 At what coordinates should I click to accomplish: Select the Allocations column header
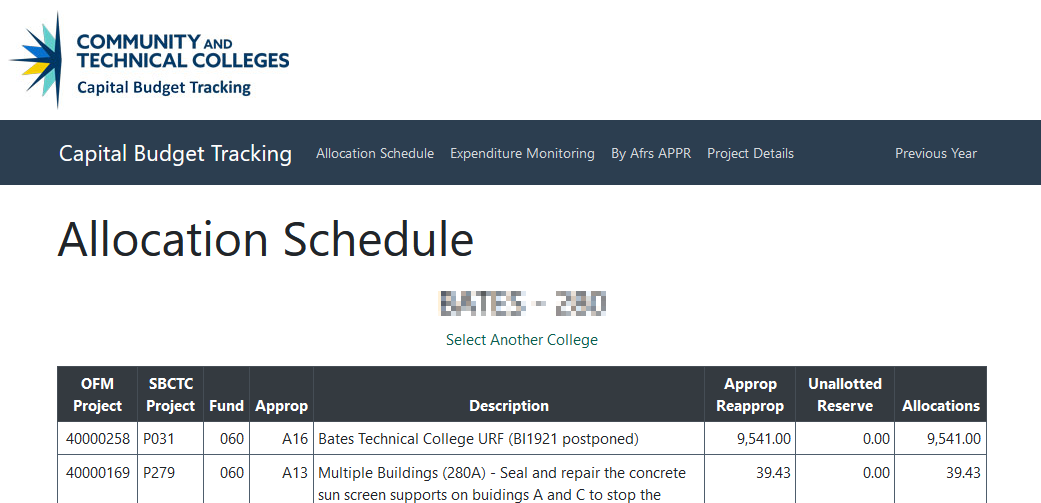tap(940, 406)
